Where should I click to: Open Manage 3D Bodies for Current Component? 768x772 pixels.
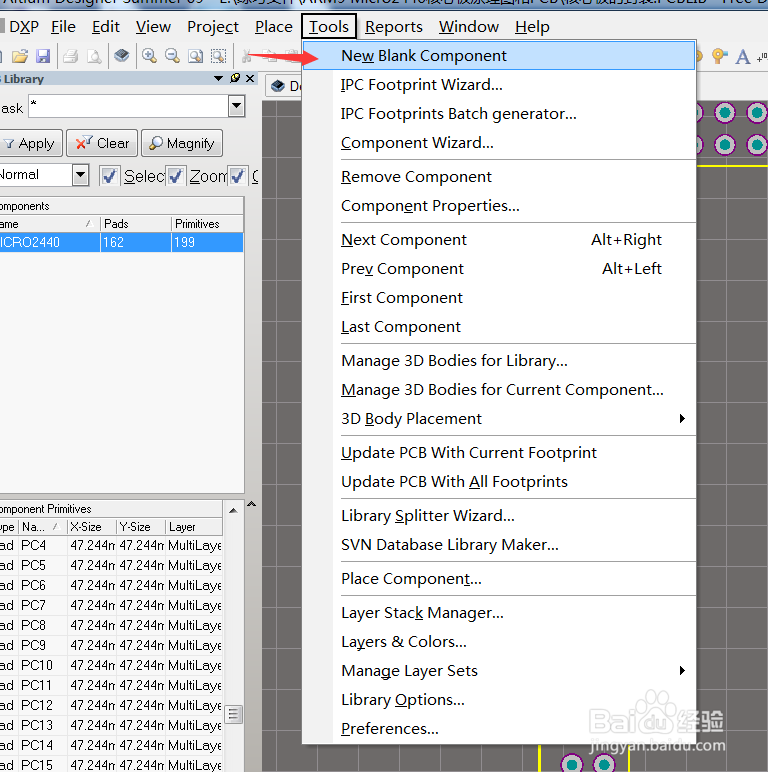[499, 390]
